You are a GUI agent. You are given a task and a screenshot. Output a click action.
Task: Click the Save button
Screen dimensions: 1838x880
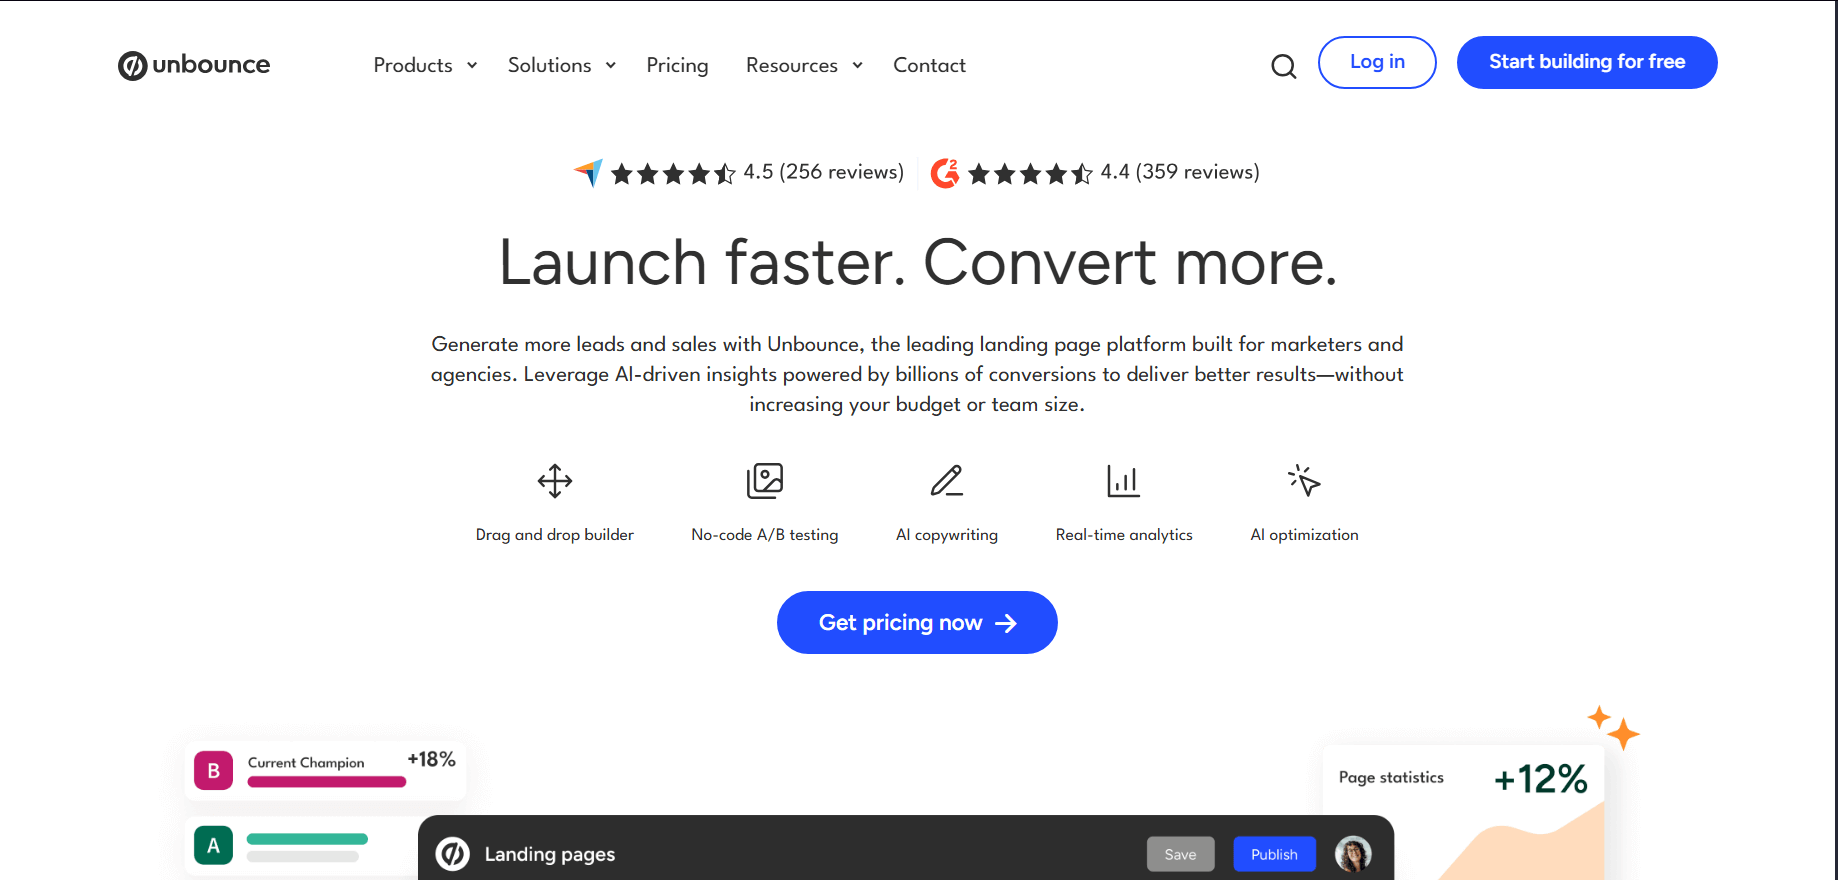coord(1180,854)
